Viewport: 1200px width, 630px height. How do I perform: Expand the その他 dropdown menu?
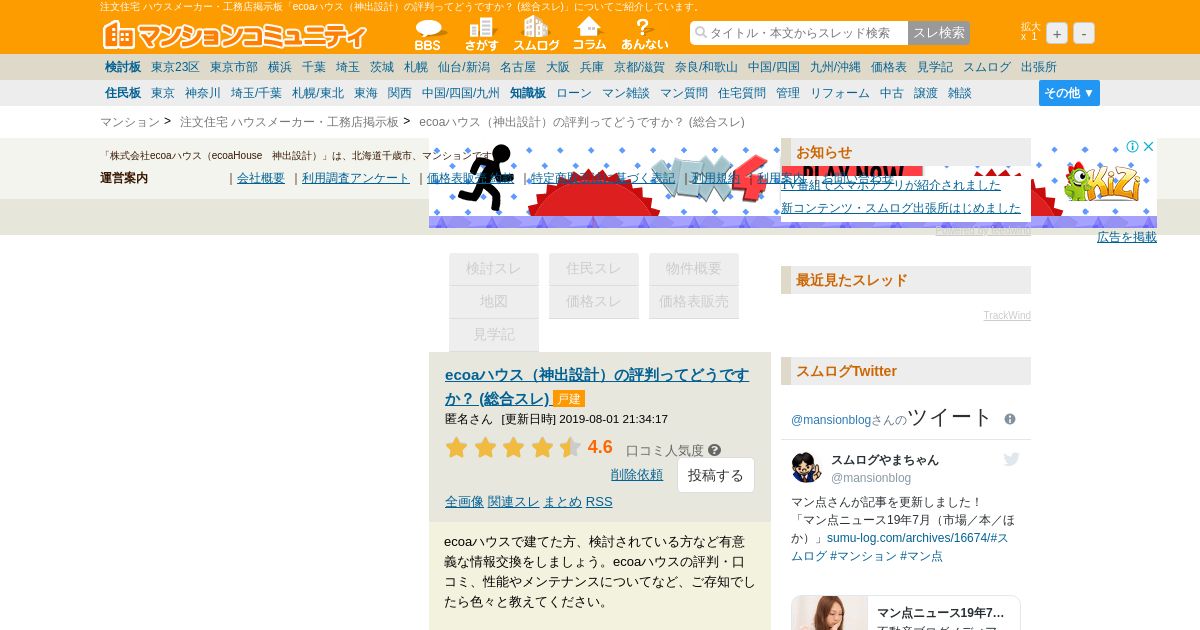point(1069,93)
